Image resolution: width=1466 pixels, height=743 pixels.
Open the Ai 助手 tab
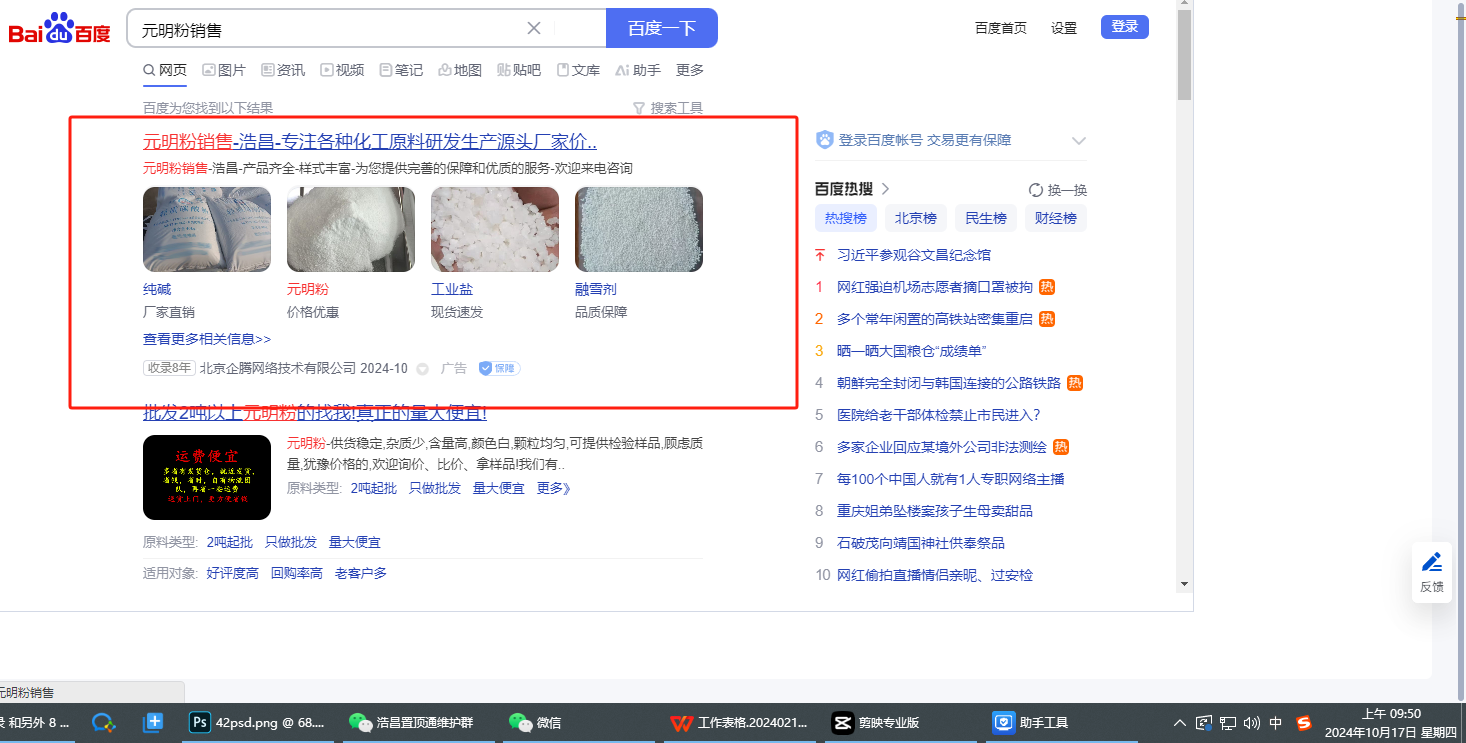pyautogui.click(x=638, y=70)
